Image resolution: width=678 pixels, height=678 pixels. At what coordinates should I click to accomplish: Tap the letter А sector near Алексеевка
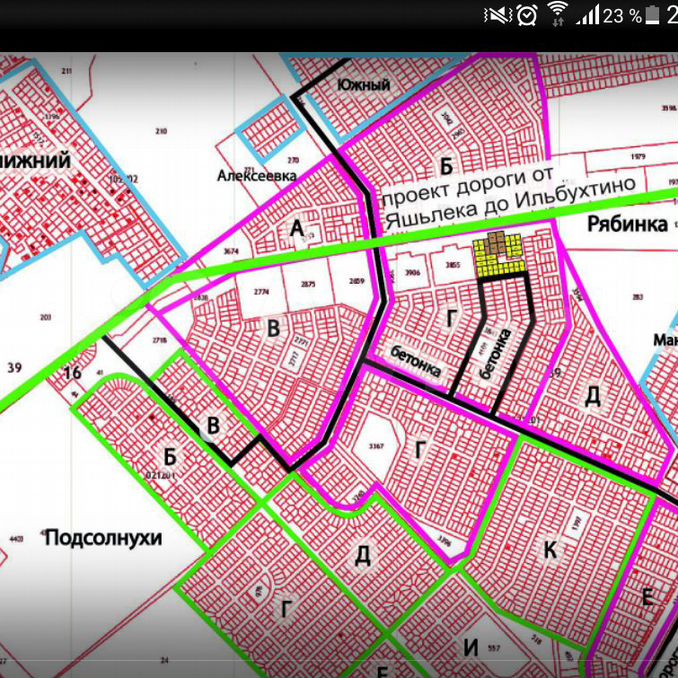pyautogui.click(x=297, y=231)
